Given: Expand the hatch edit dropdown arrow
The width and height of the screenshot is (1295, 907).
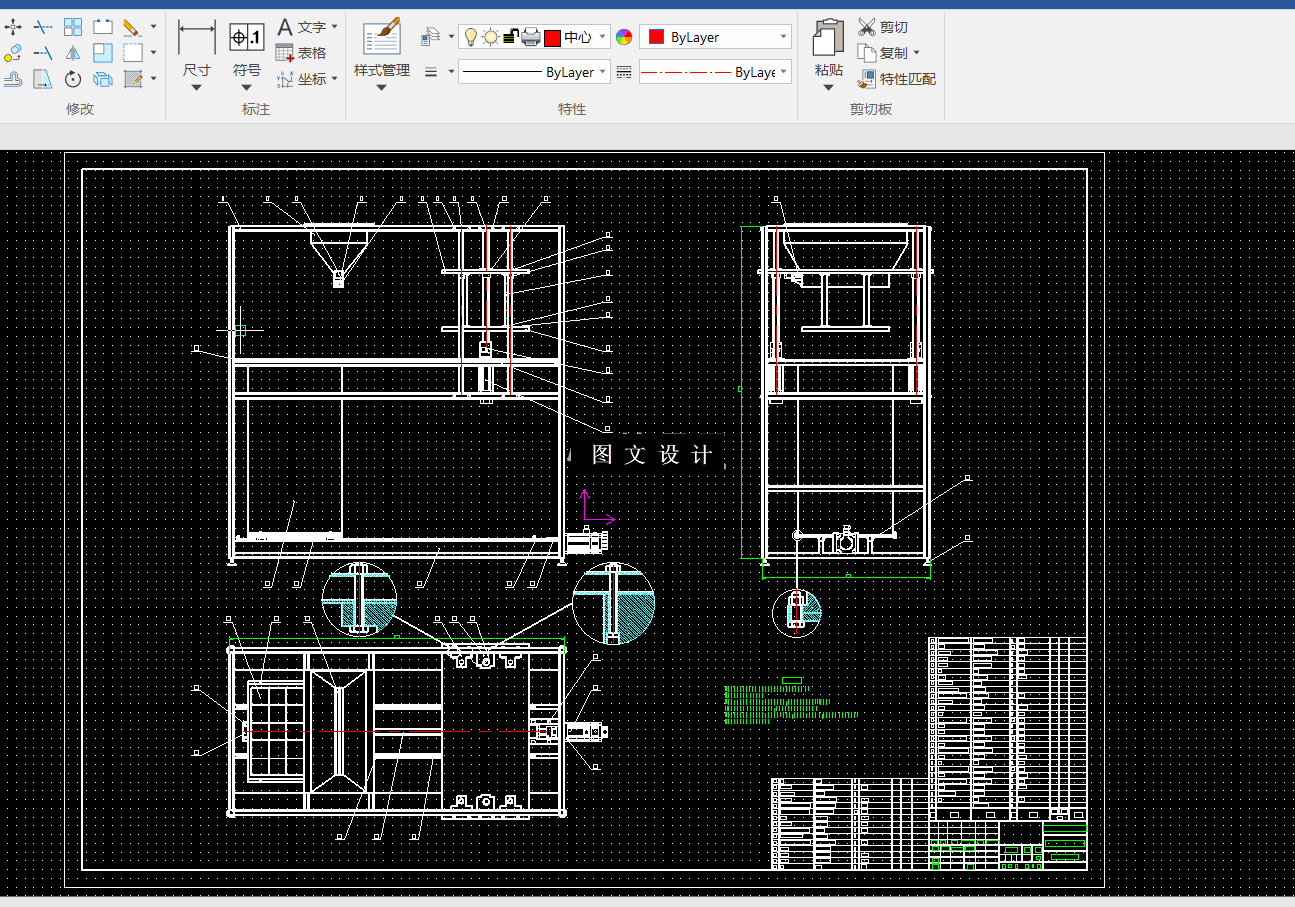Looking at the screenshot, I should 153,79.
